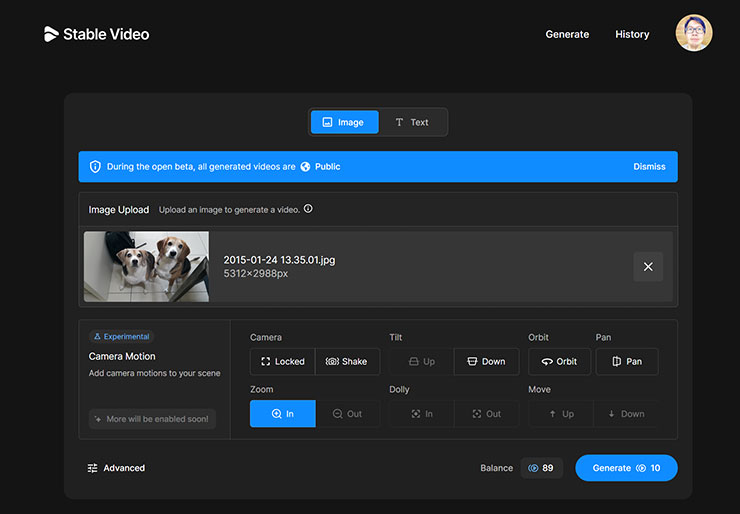Image resolution: width=740 pixels, height=514 pixels.
Task: Choose Zoom Out camera motion
Action: point(347,413)
